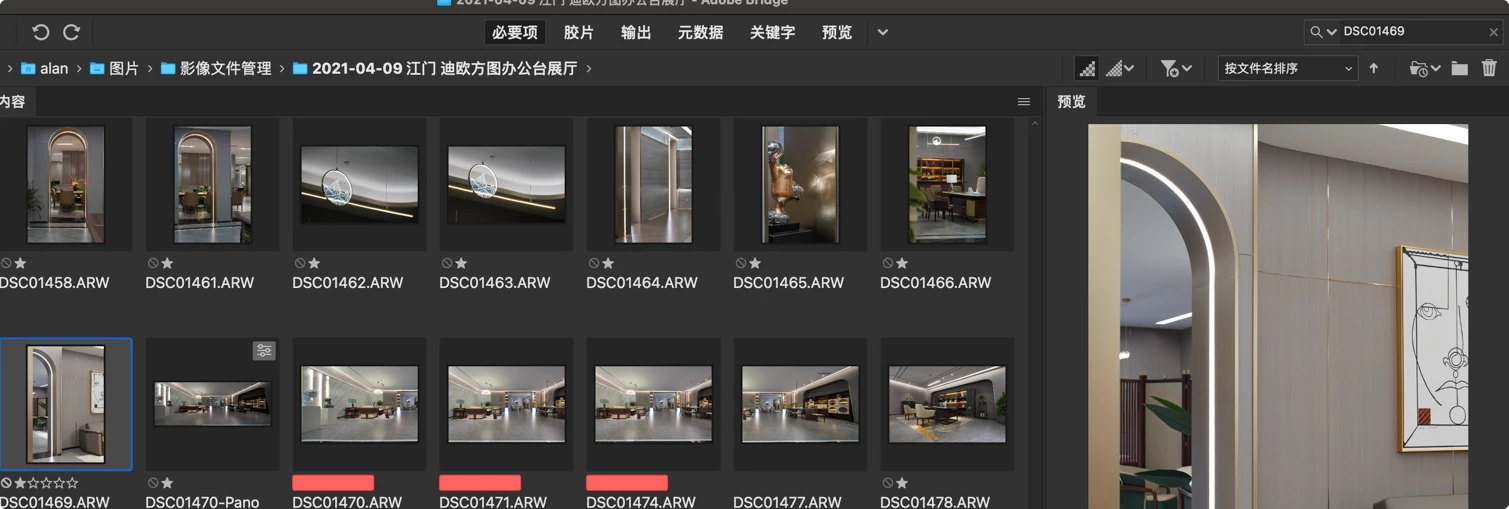
Task: Click the star rating on DSC01466.ARW
Action: click(x=902, y=263)
